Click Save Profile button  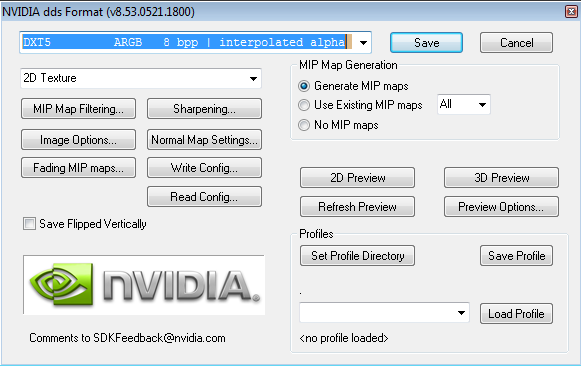tap(517, 256)
